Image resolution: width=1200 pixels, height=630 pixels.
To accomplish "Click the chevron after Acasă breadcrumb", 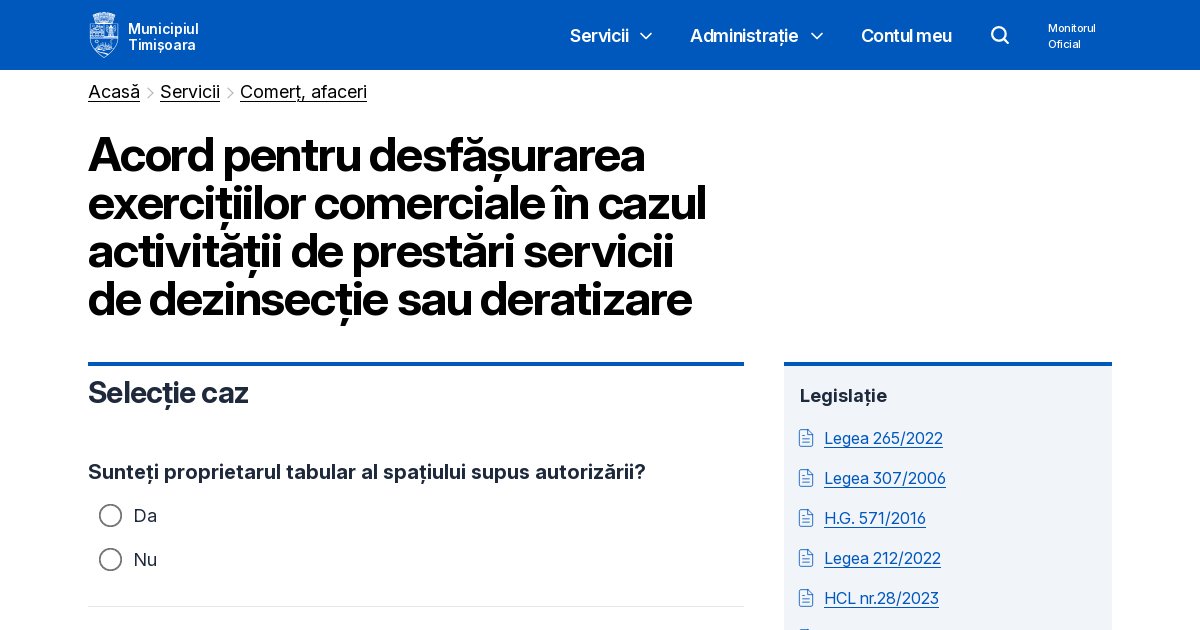I will click(x=150, y=92).
